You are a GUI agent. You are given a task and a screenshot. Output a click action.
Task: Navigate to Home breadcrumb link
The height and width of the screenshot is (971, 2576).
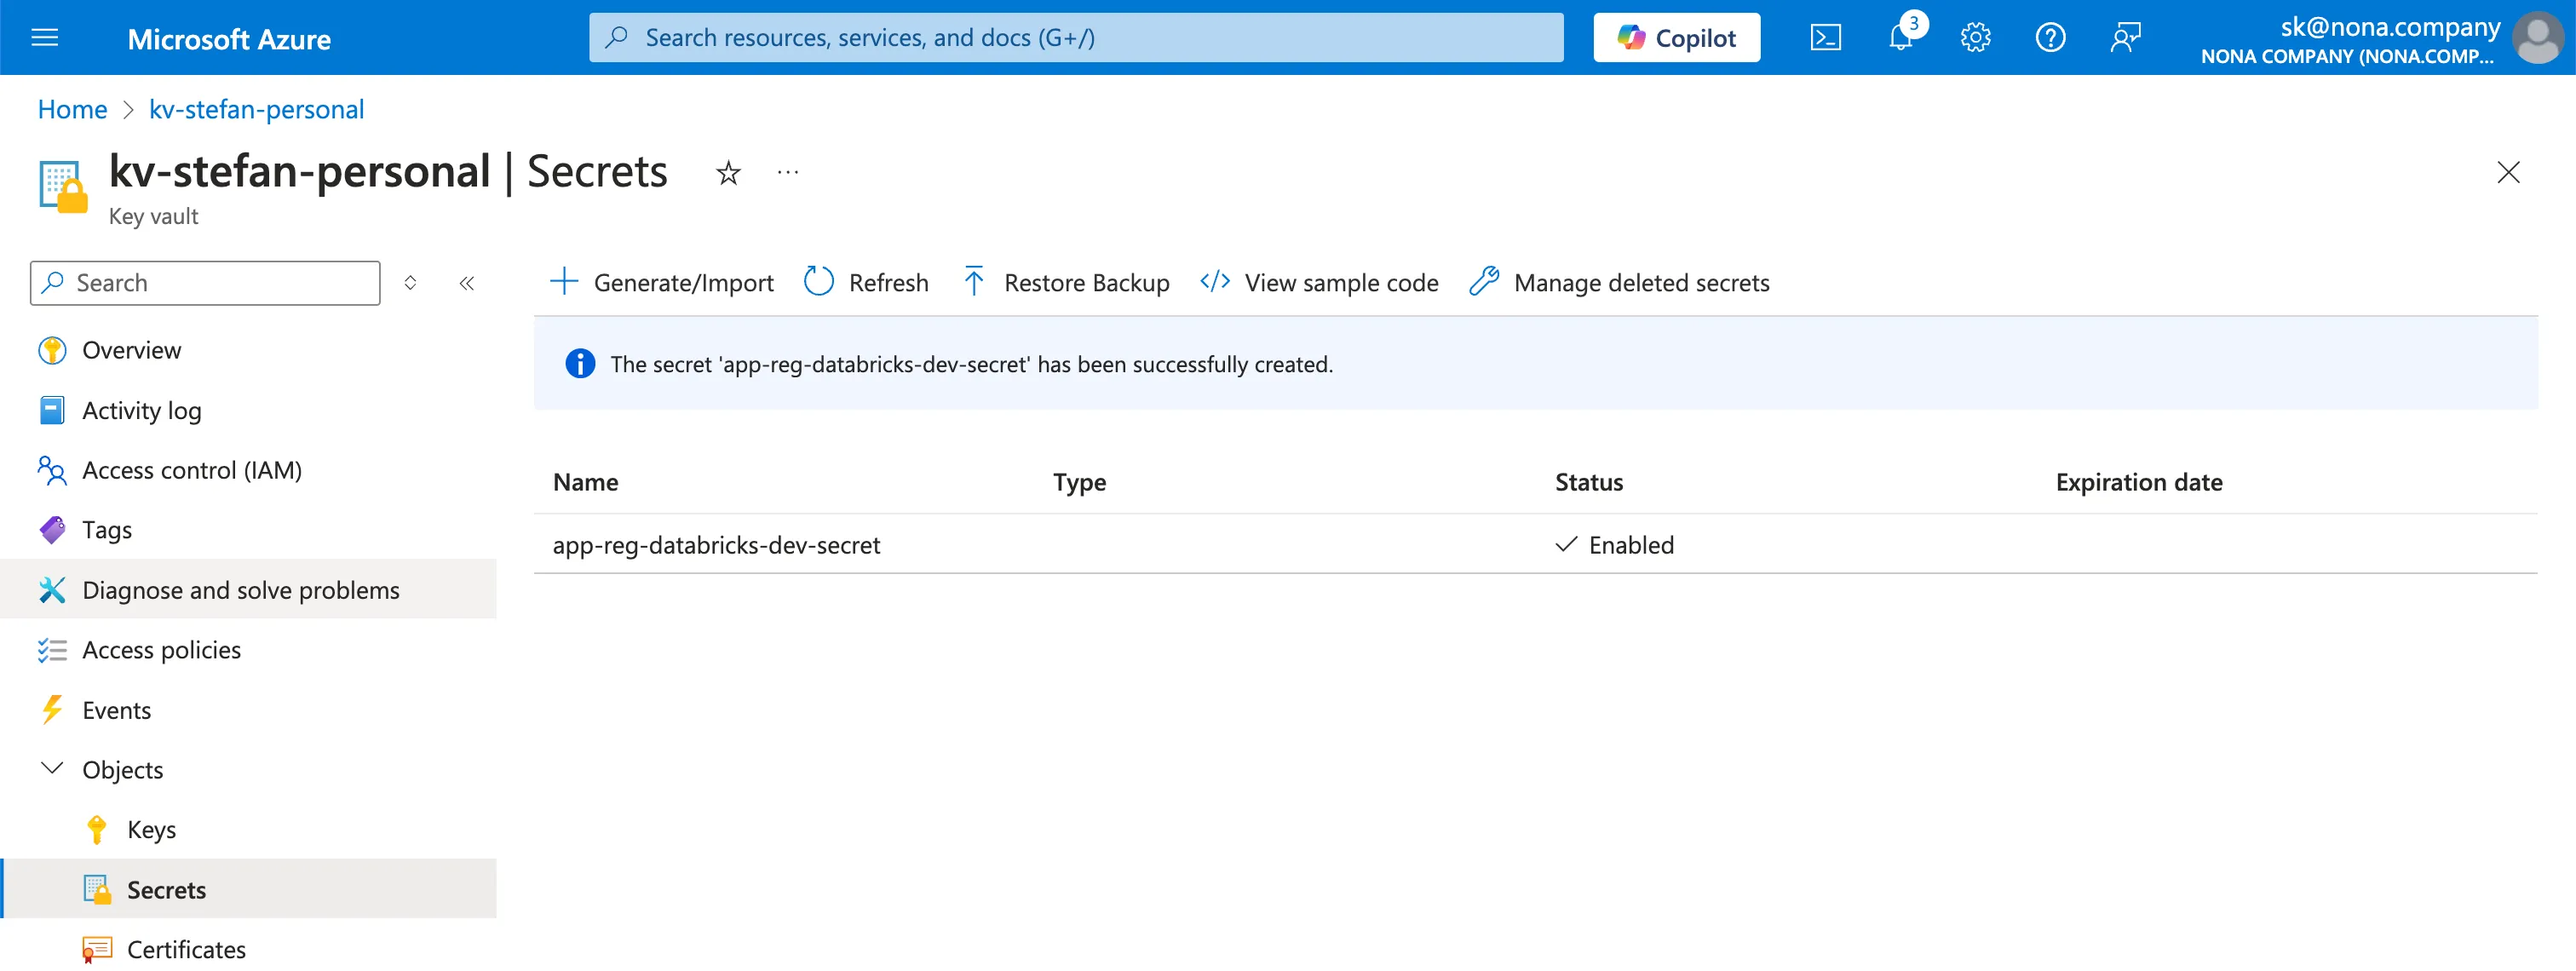(x=72, y=109)
